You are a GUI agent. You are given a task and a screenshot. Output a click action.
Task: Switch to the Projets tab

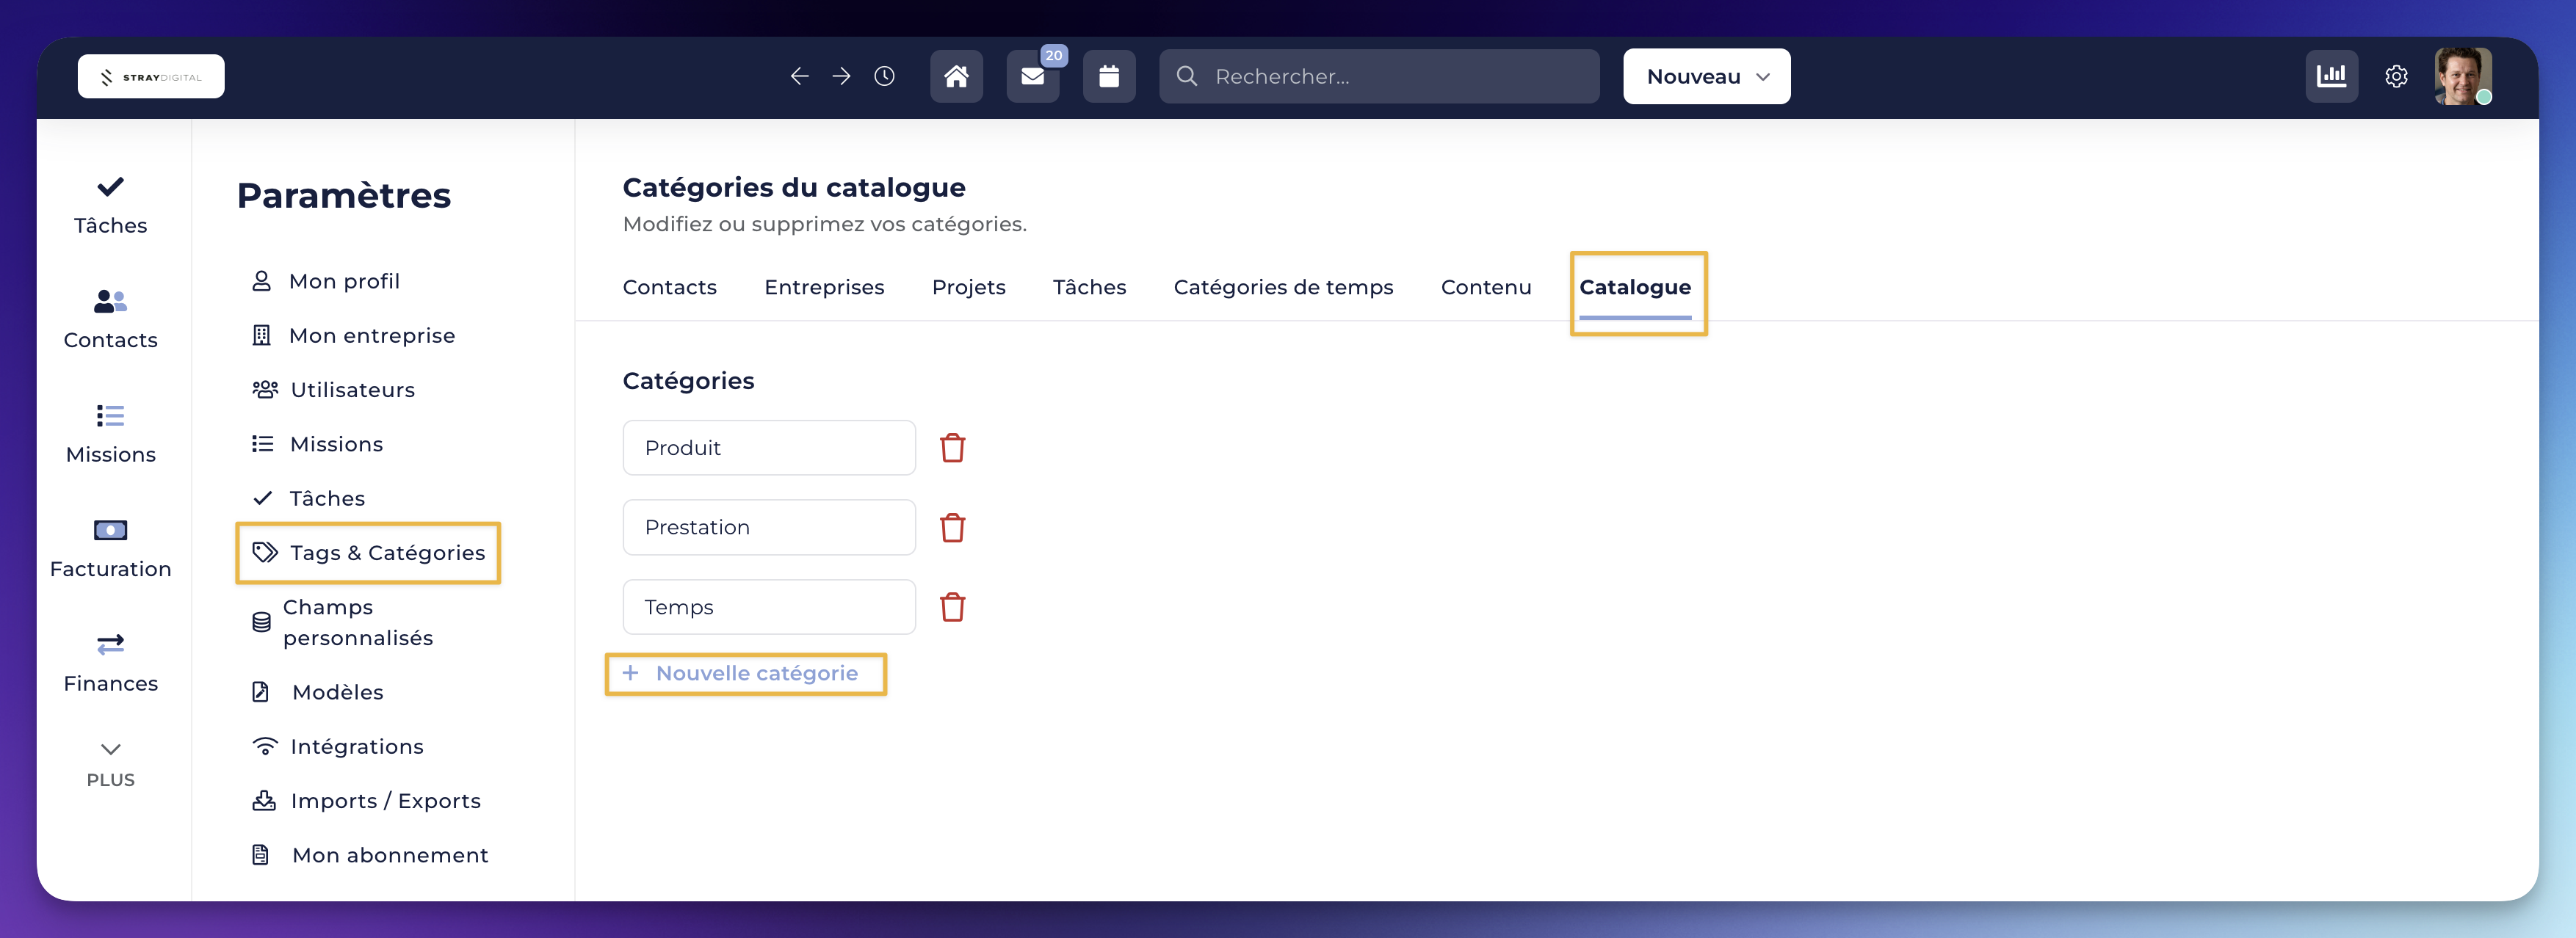(968, 288)
